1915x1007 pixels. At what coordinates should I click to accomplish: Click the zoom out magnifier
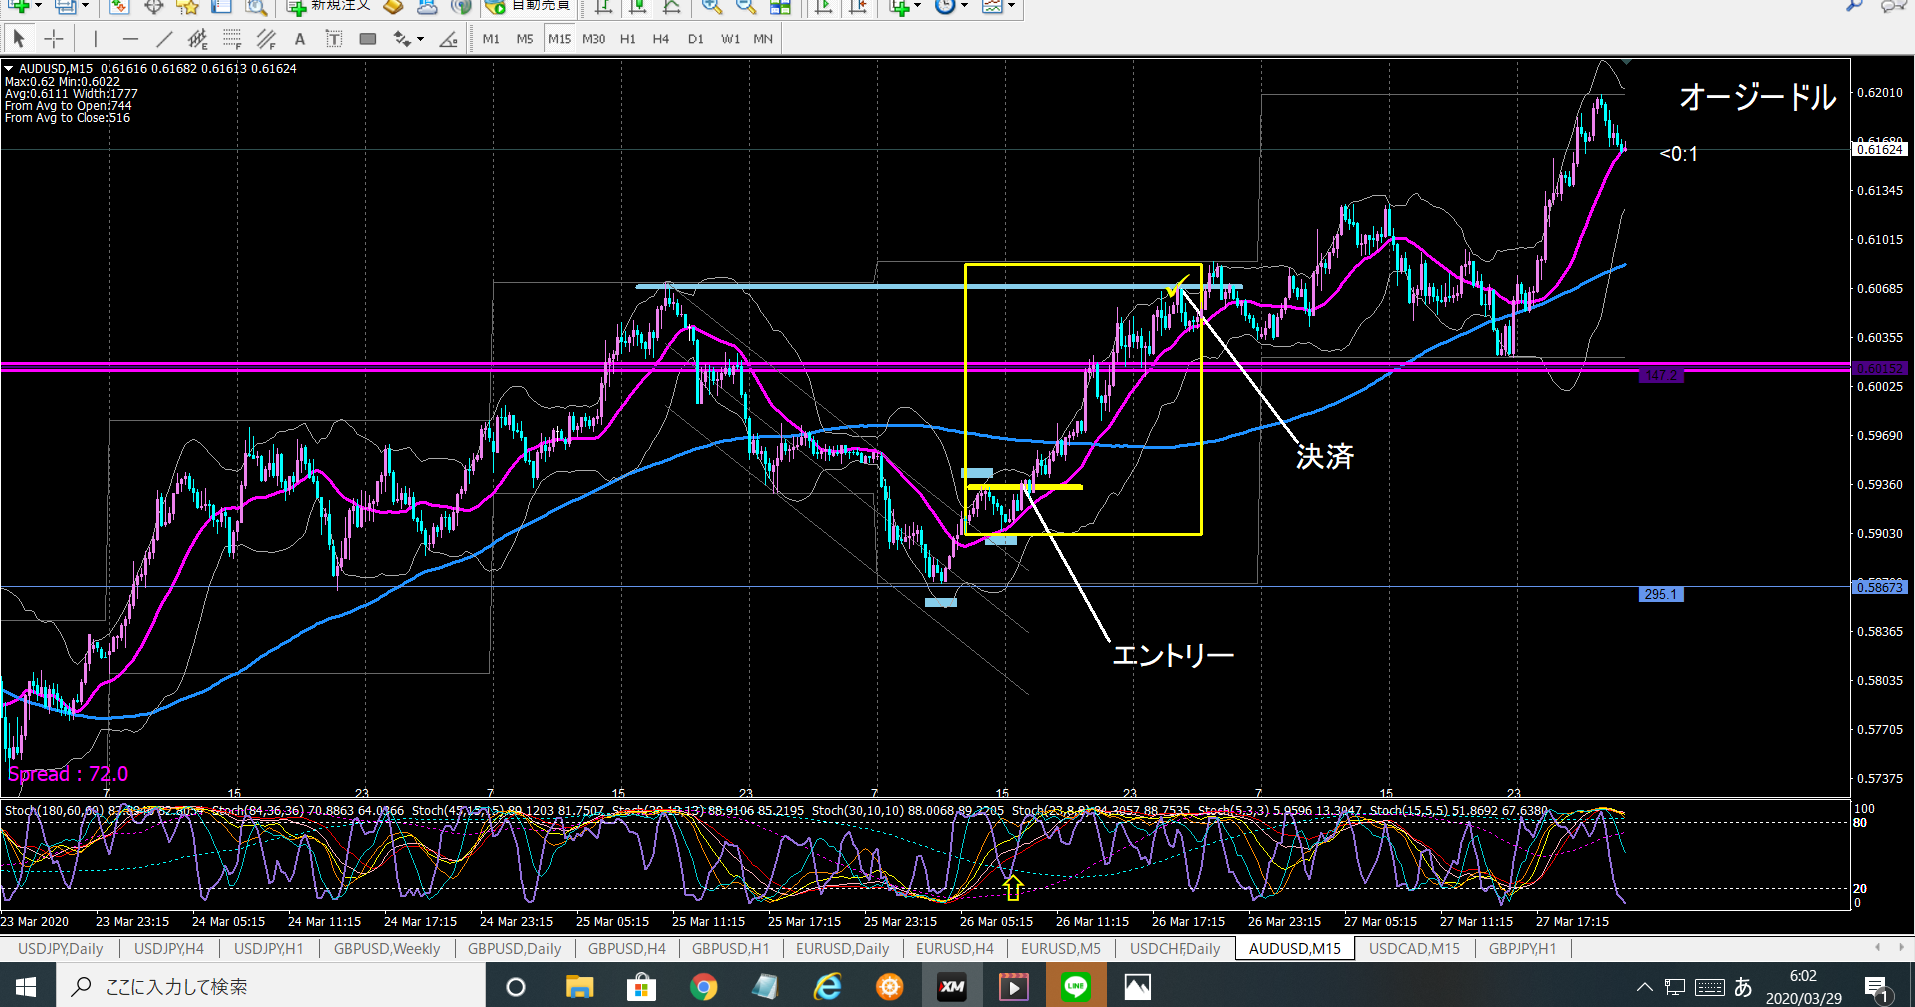click(746, 6)
